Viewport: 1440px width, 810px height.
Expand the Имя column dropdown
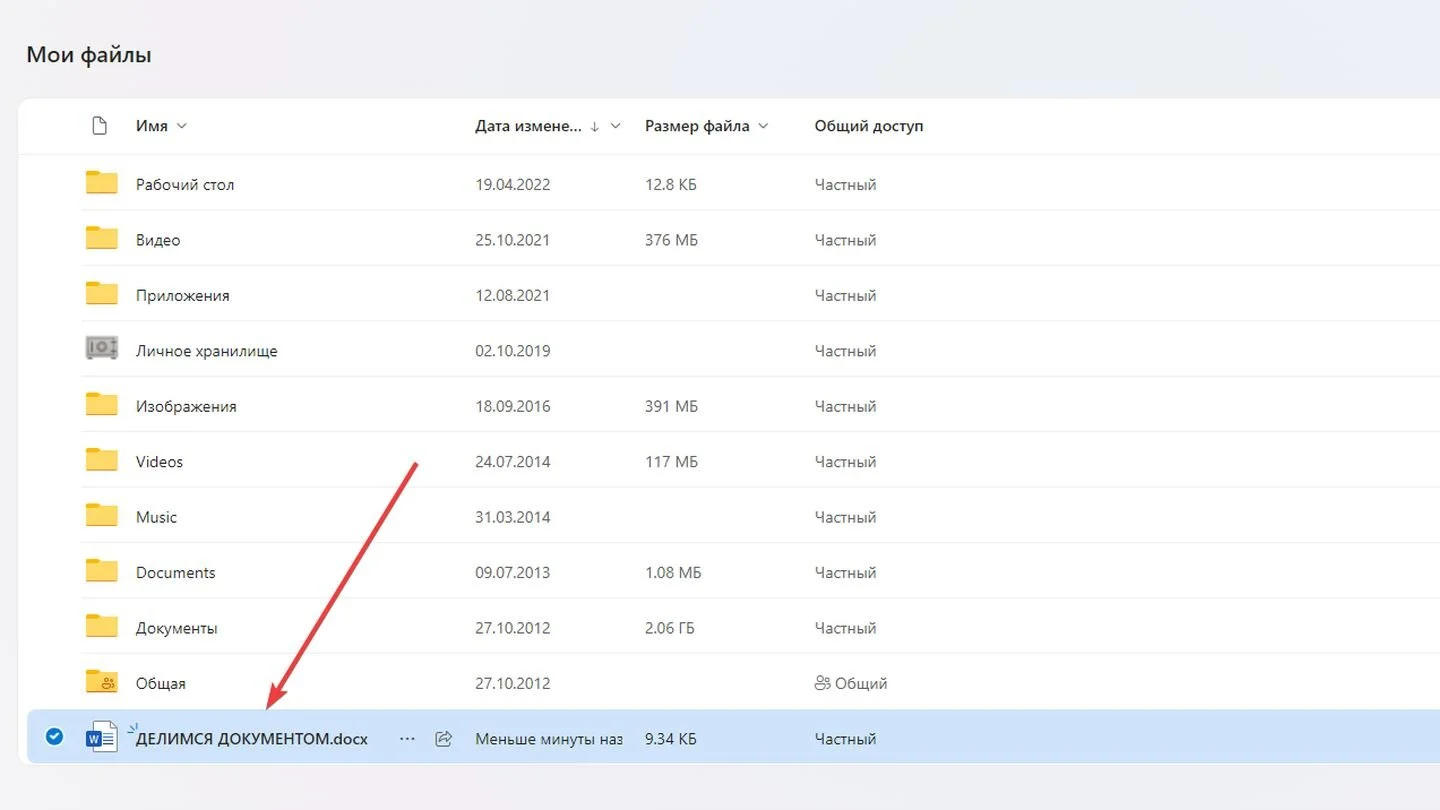[x=181, y=126]
